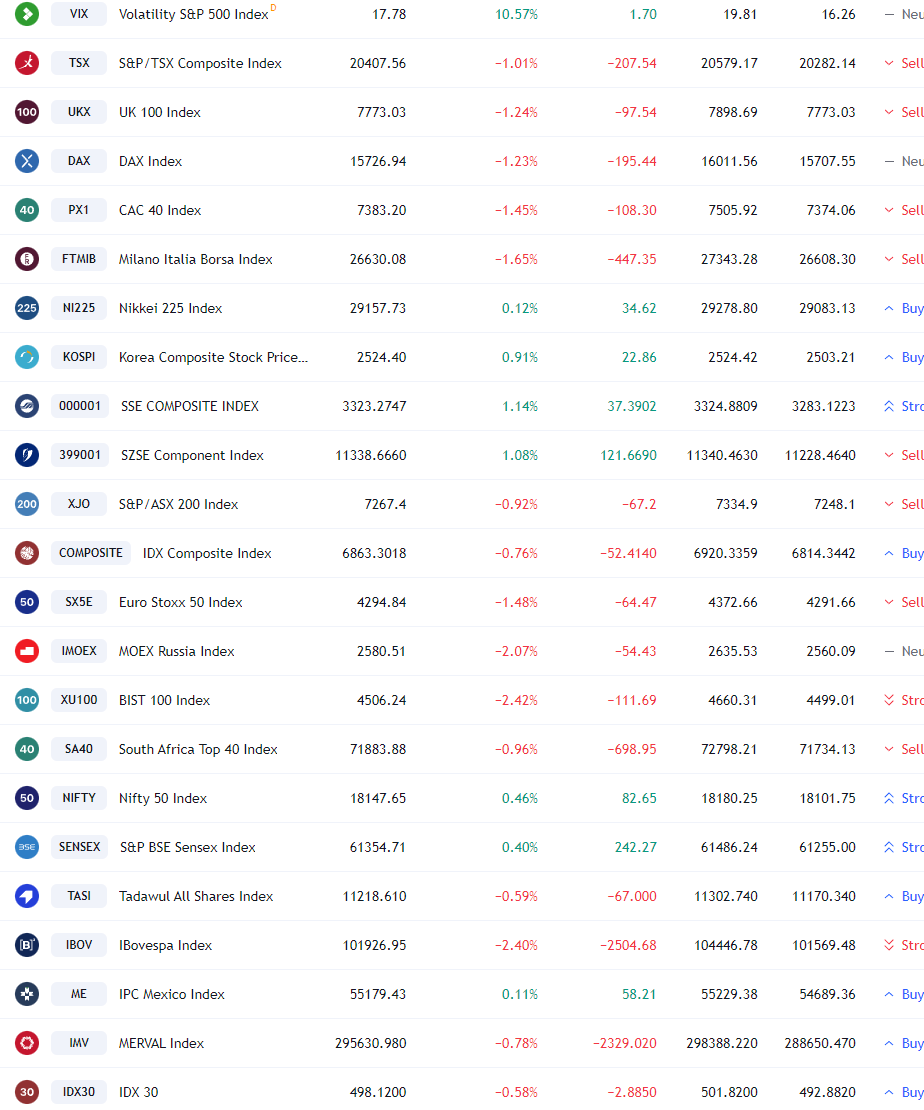Click the Nikkei 225 Buy rating
Screen dimensions: 924x1110
click(x=904, y=308)
